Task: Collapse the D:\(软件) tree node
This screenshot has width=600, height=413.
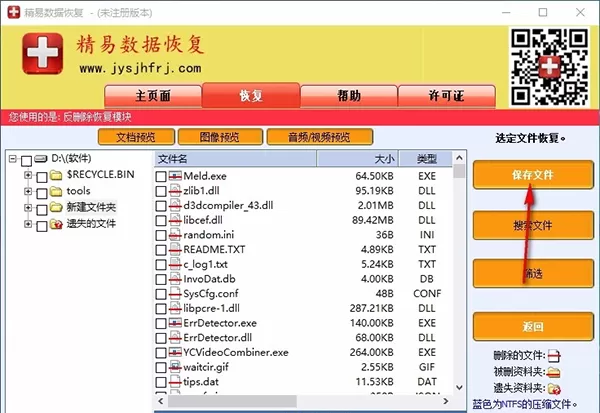Action: click(x=13, y=158)
